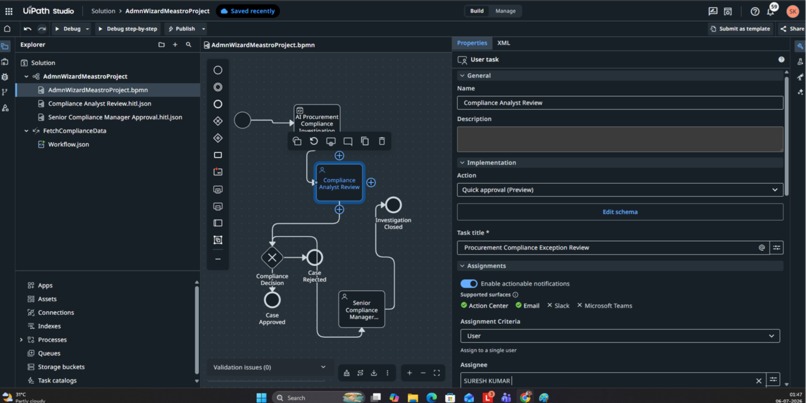Click the reset loop icon on context pad
806x403 pixels.
click(314, 141)
